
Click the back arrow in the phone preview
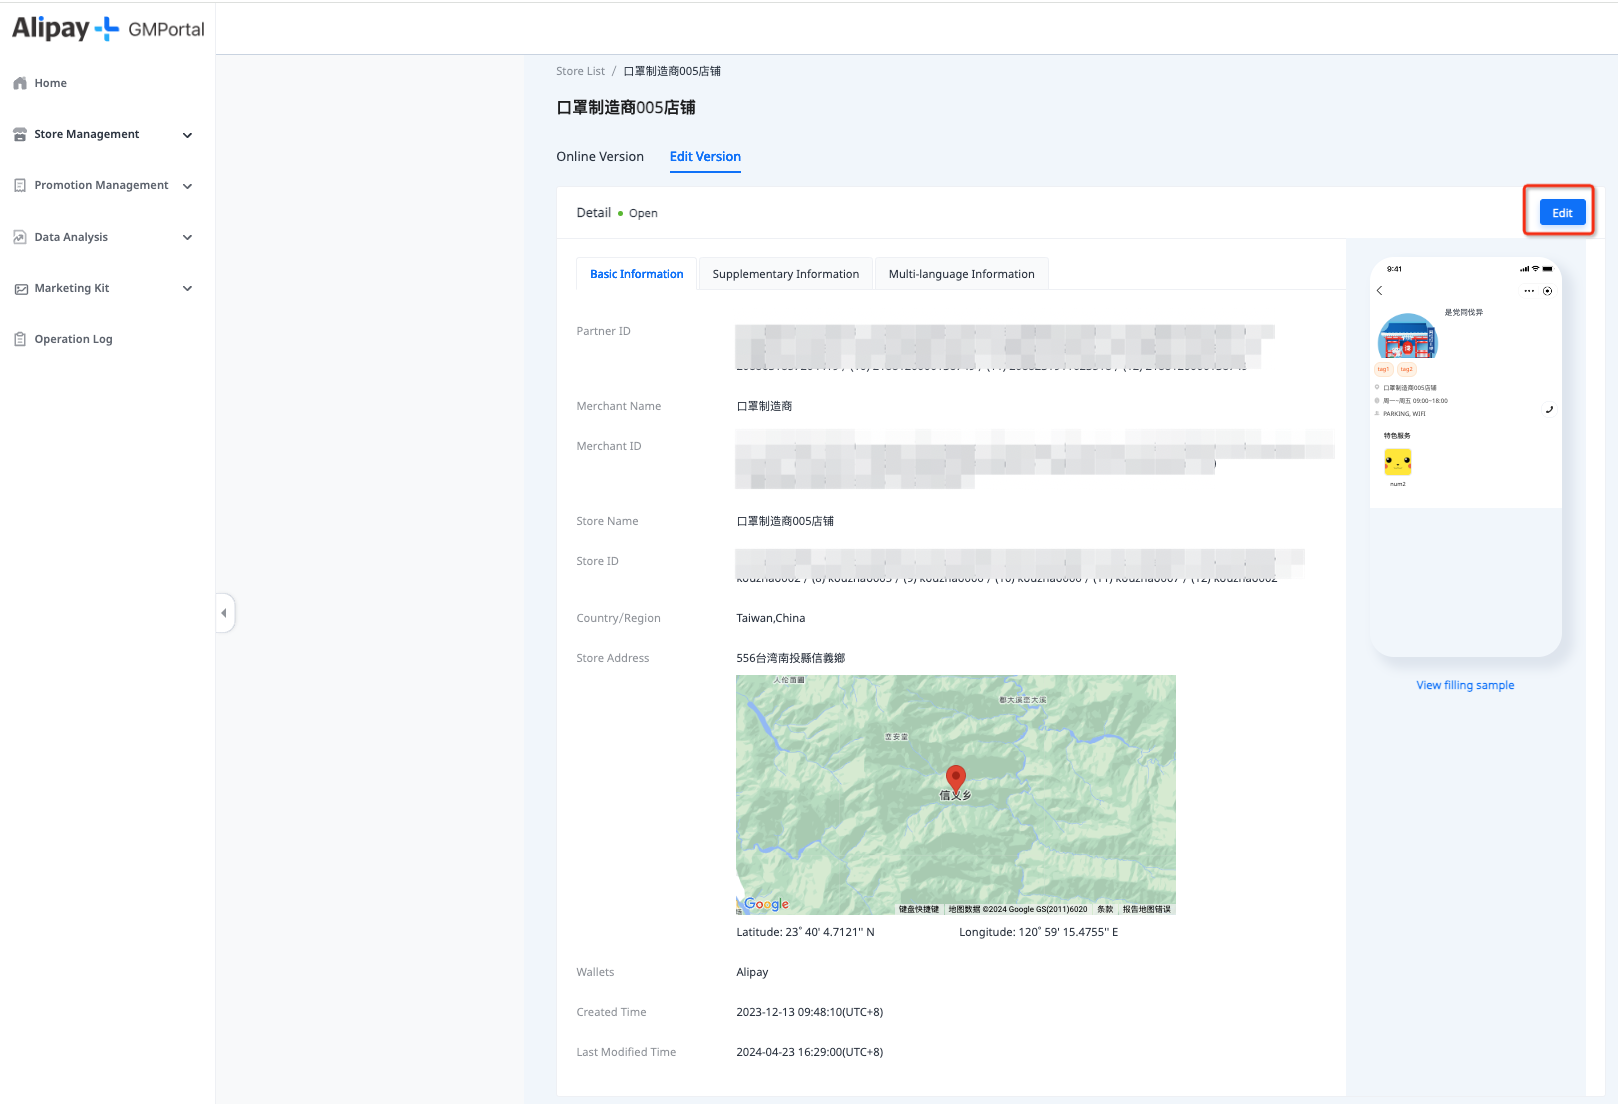point(1380,291)
